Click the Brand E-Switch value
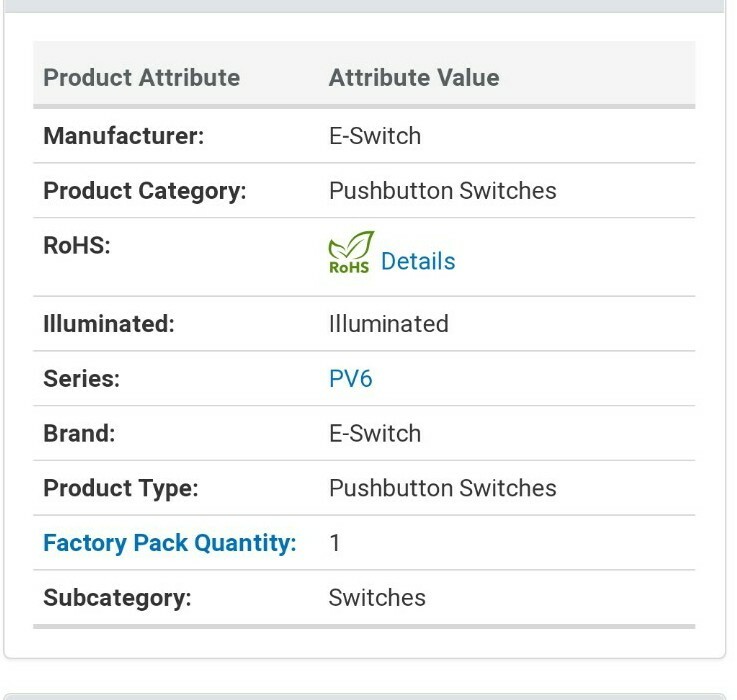The width and height of the screenshot is (737, 700). tap(375, 433)
